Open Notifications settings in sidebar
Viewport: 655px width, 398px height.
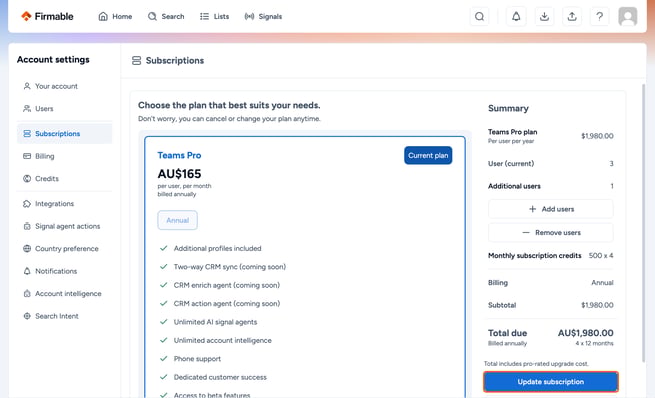point(64,271)
